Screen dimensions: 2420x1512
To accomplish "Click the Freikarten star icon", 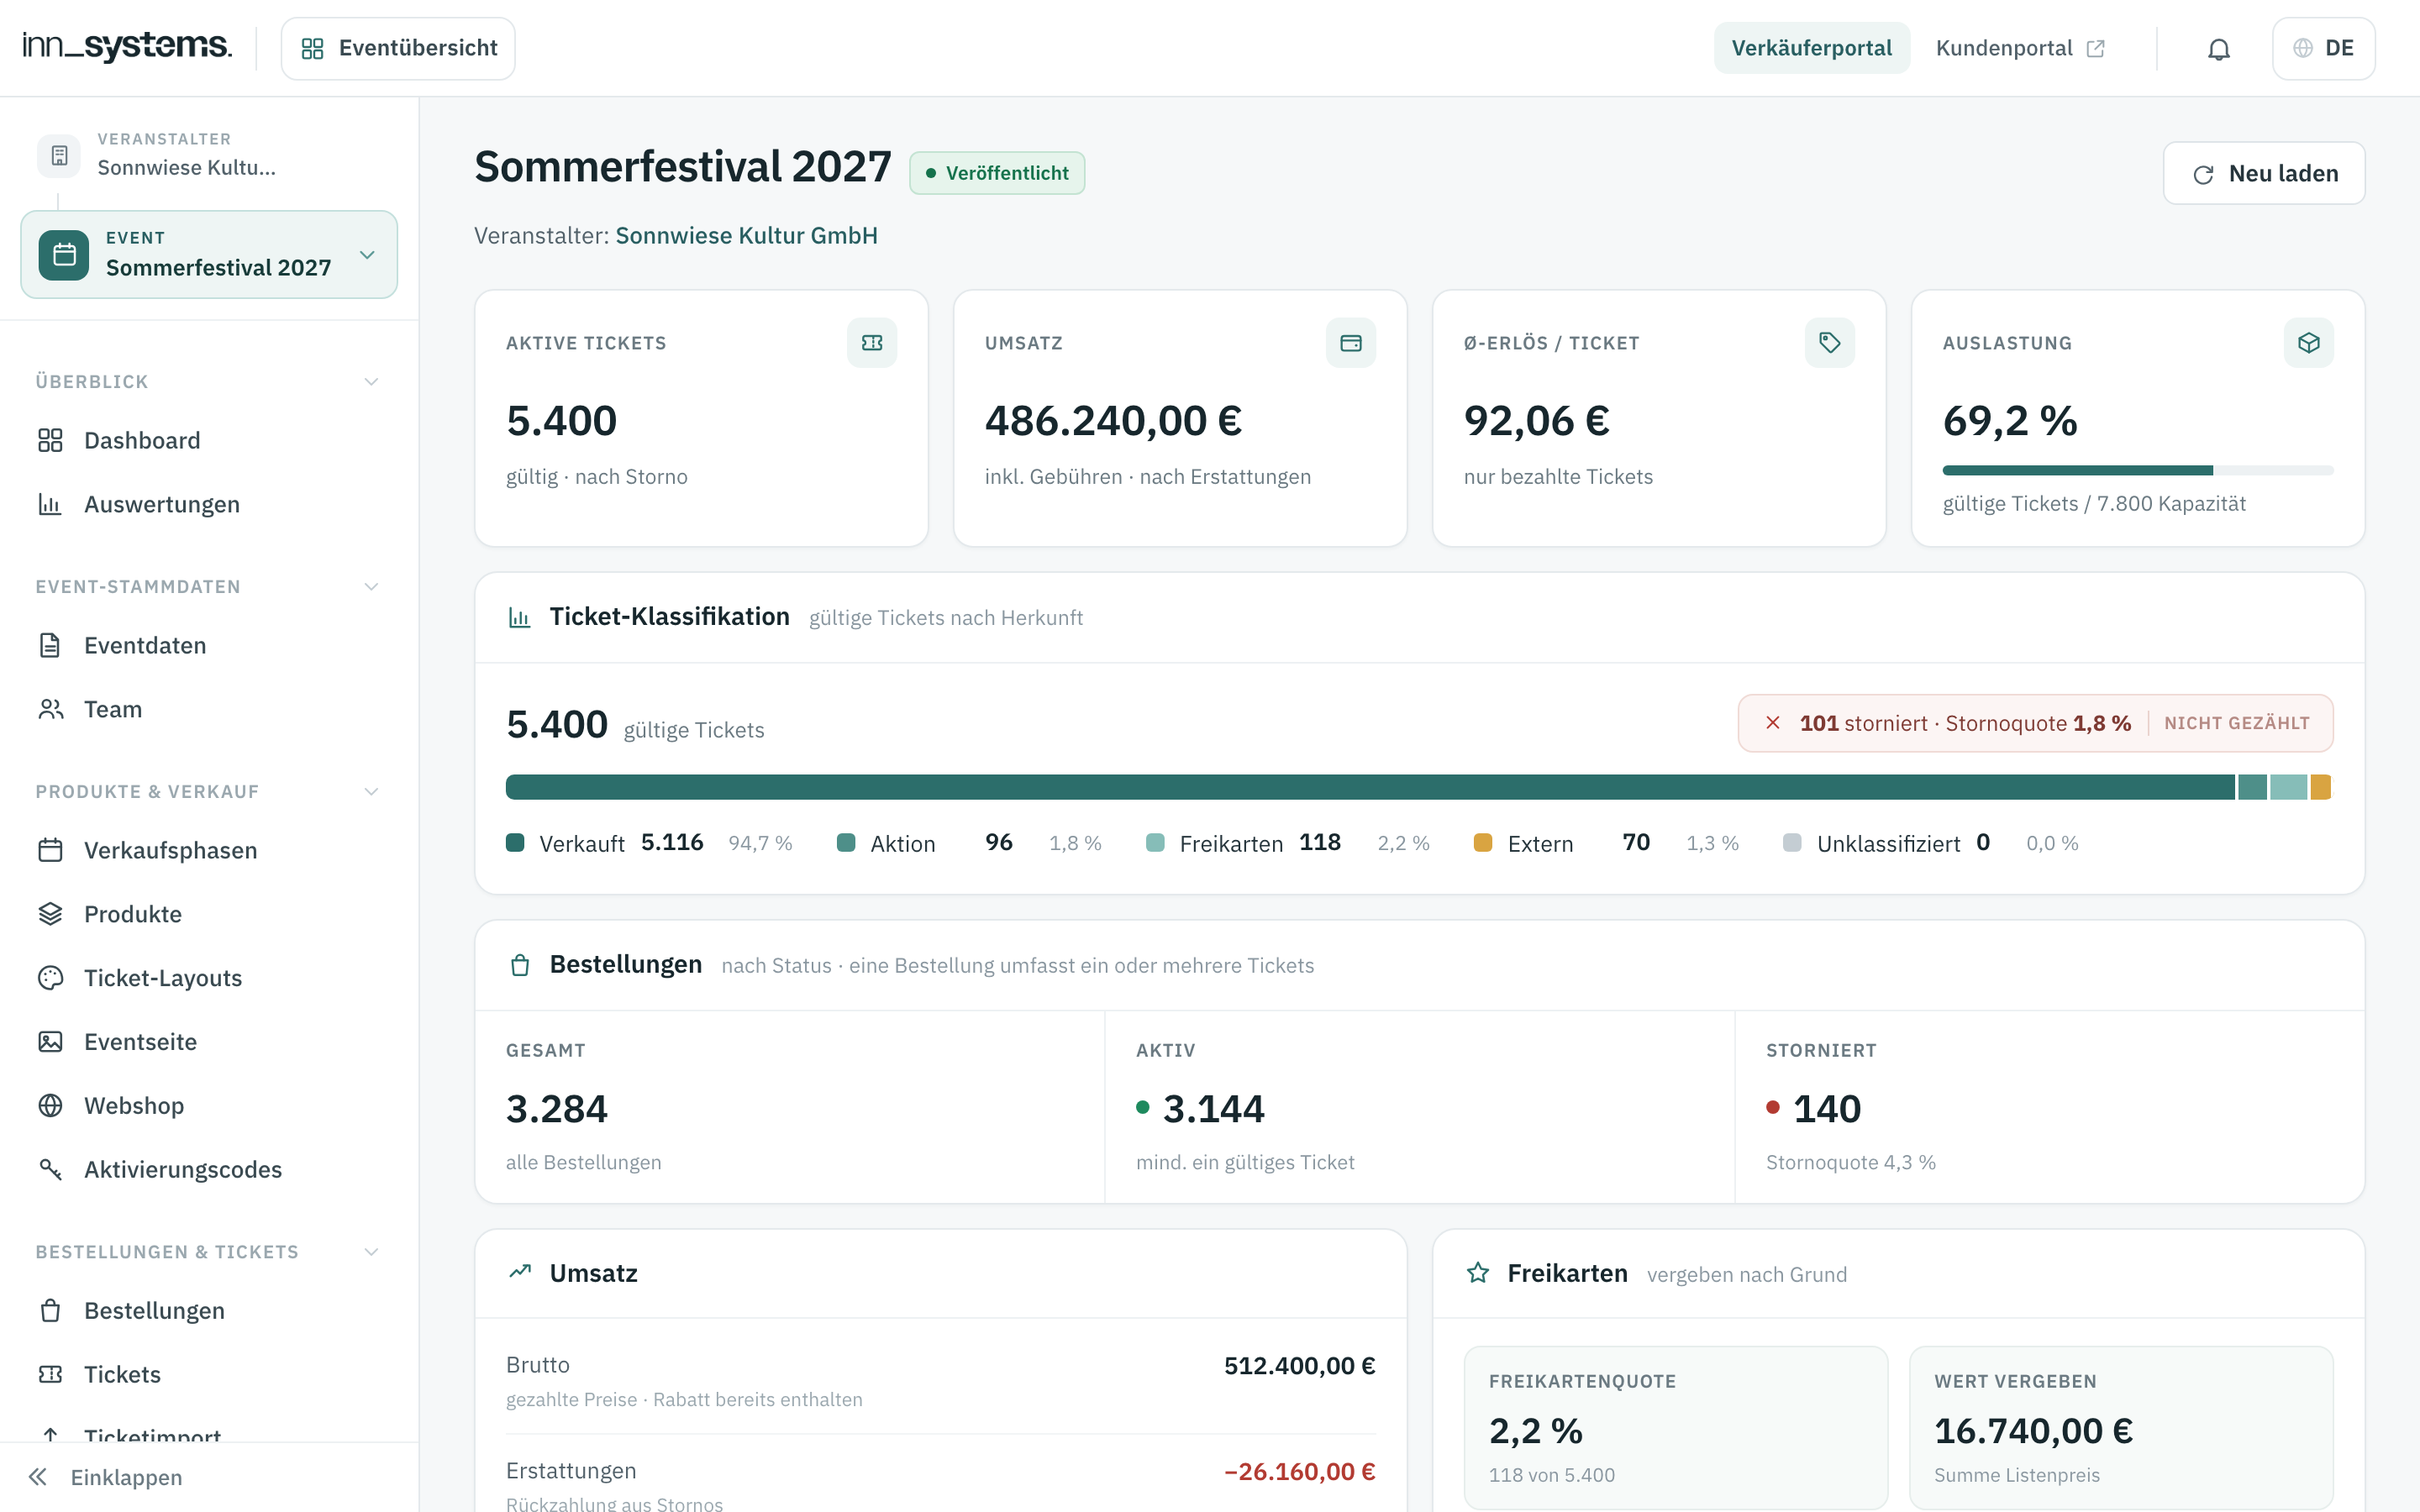I will click(1477, 1272).
